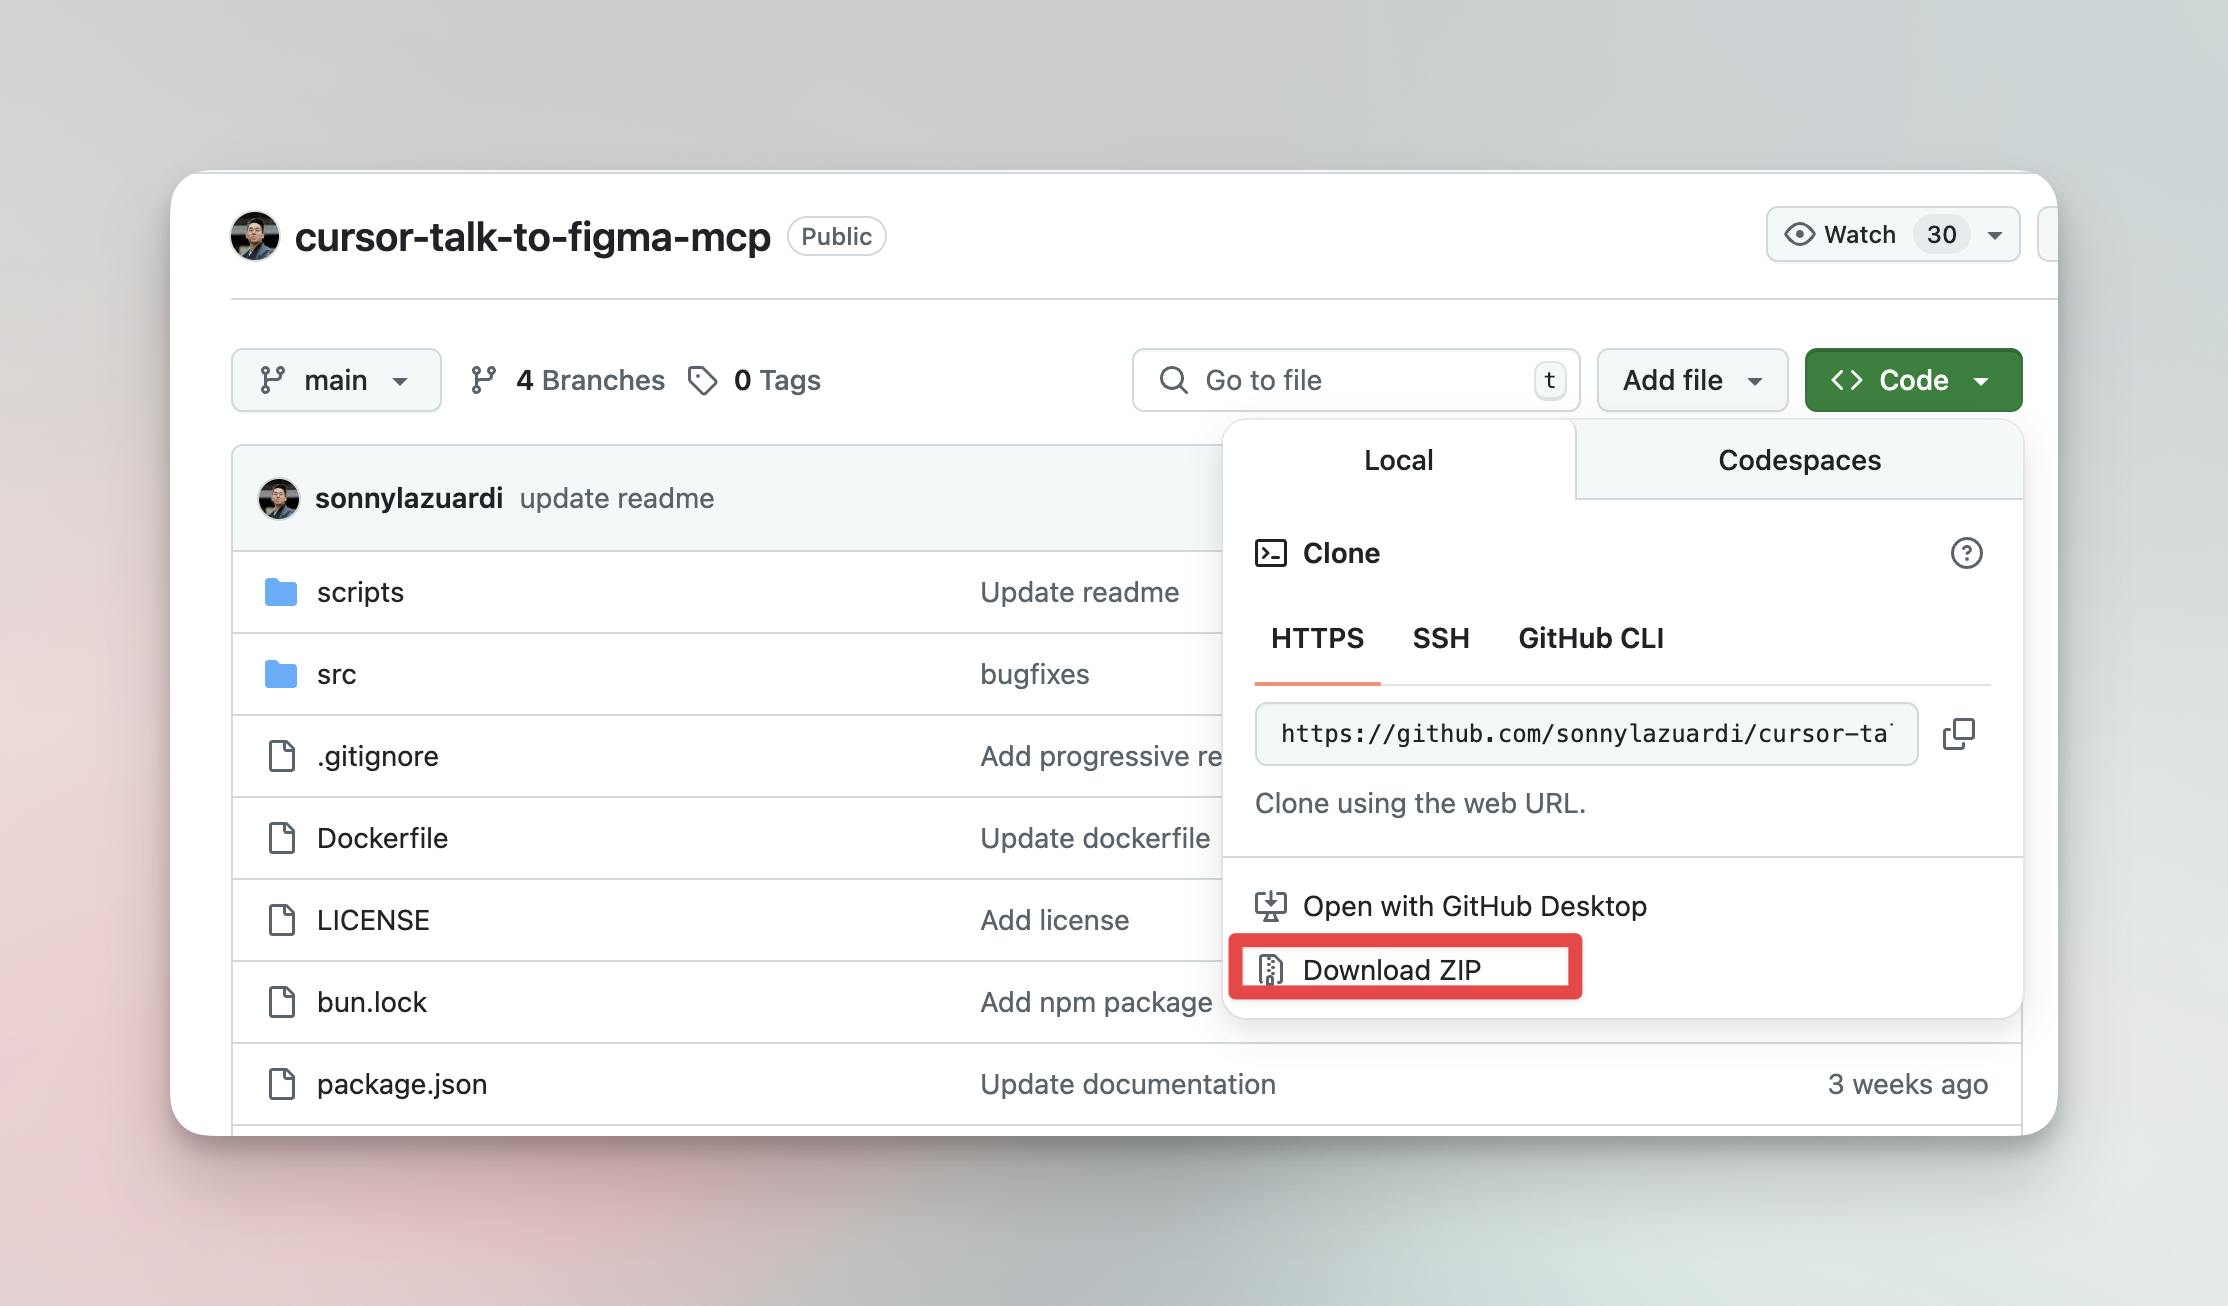Click the copy URL to clipboard icon
Image resolution: width=2228 pixels, height=1306 pixels.
(1958, 734)
